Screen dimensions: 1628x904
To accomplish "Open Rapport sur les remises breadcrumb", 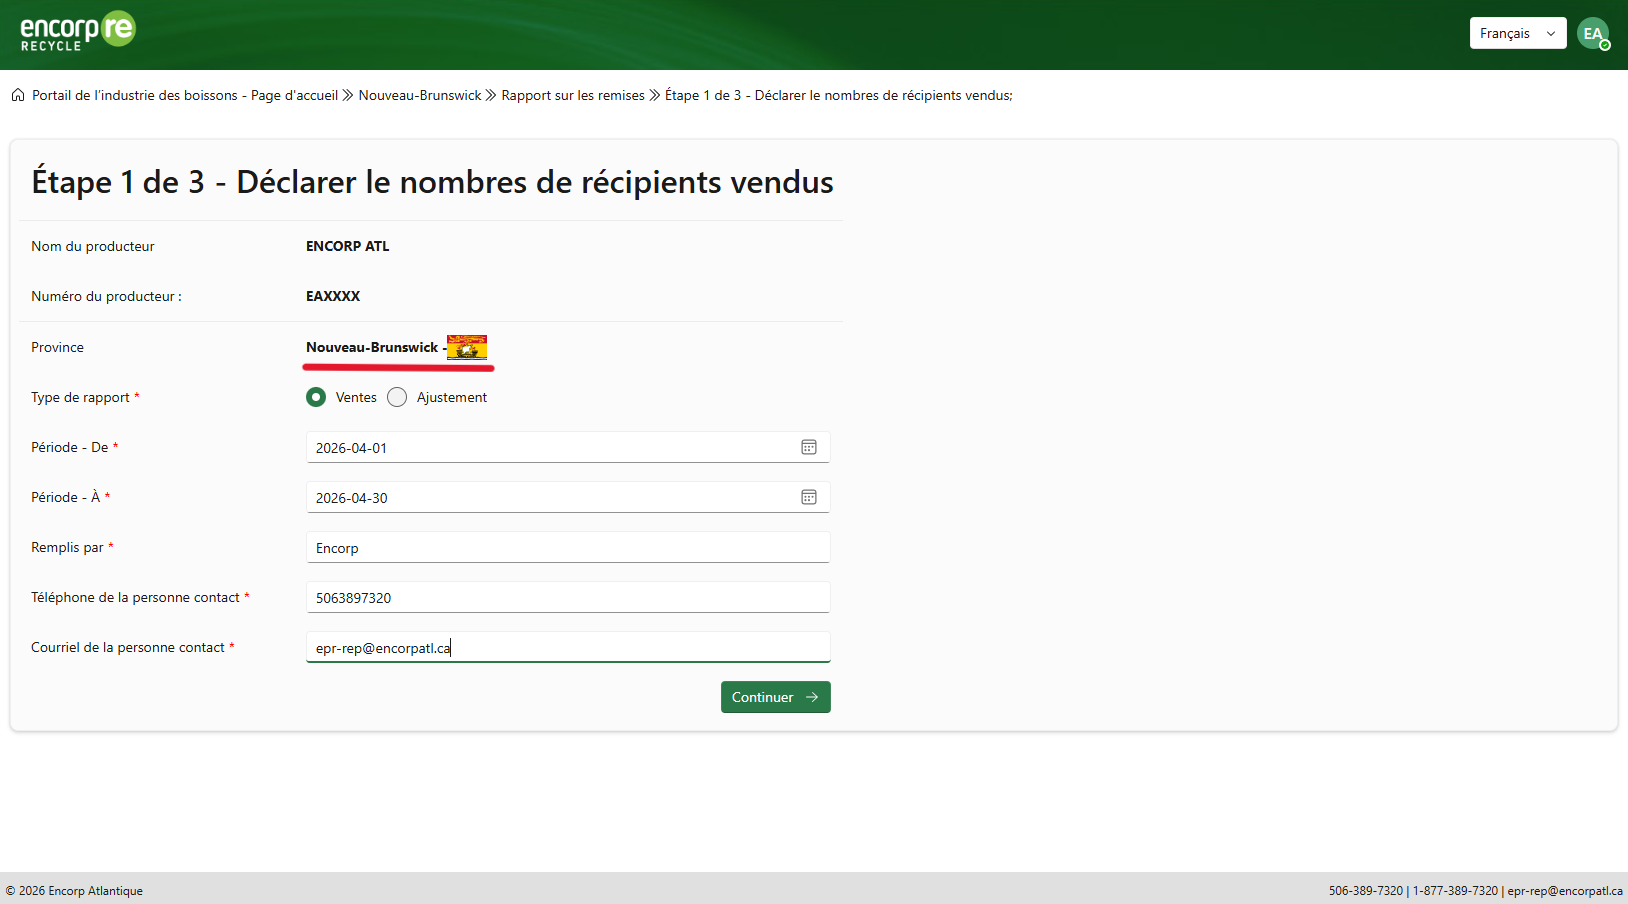I will [573, 96].
